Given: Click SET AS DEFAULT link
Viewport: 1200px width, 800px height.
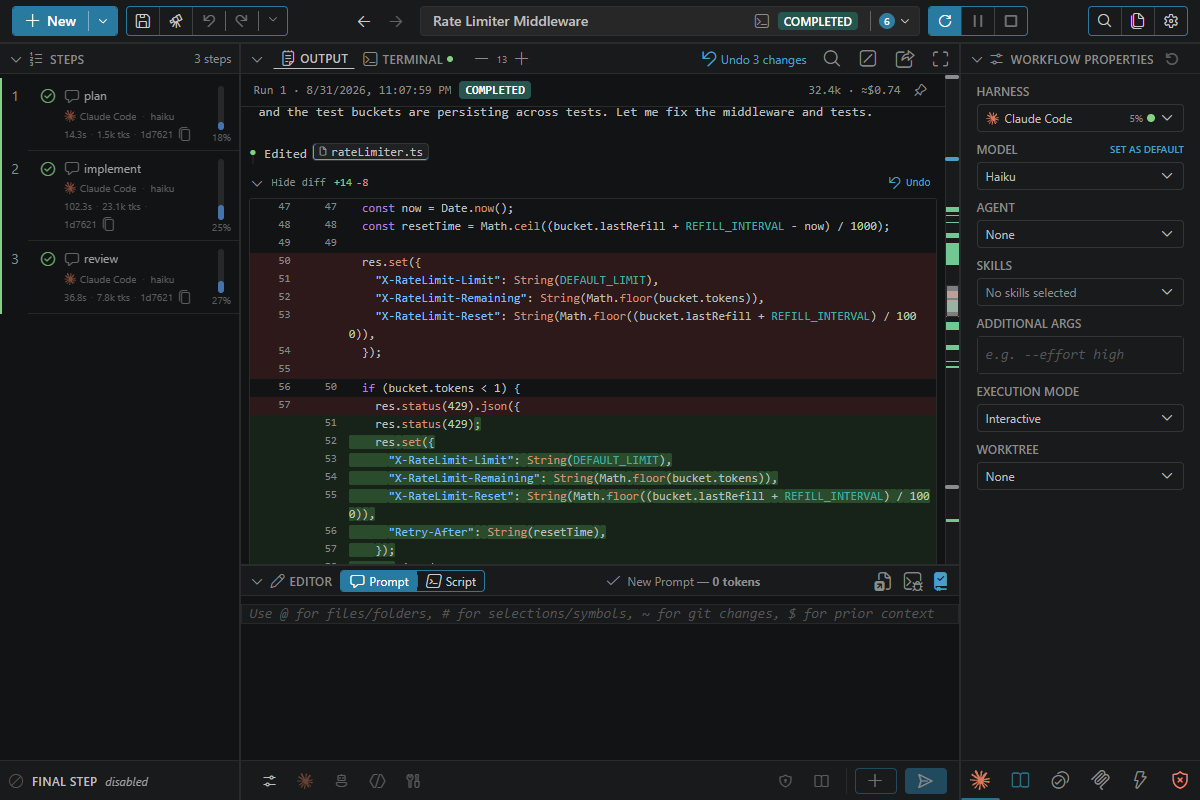Looking at the screenshot, I should point(1146,149).
